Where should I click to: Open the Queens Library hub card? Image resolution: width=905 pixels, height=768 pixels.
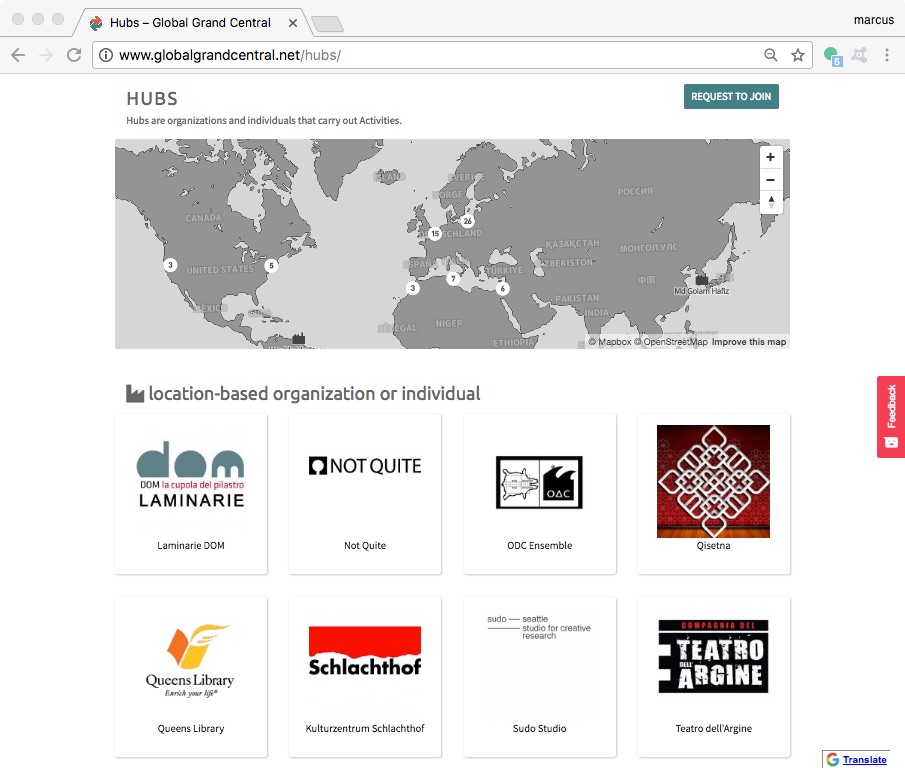[191, 677]
